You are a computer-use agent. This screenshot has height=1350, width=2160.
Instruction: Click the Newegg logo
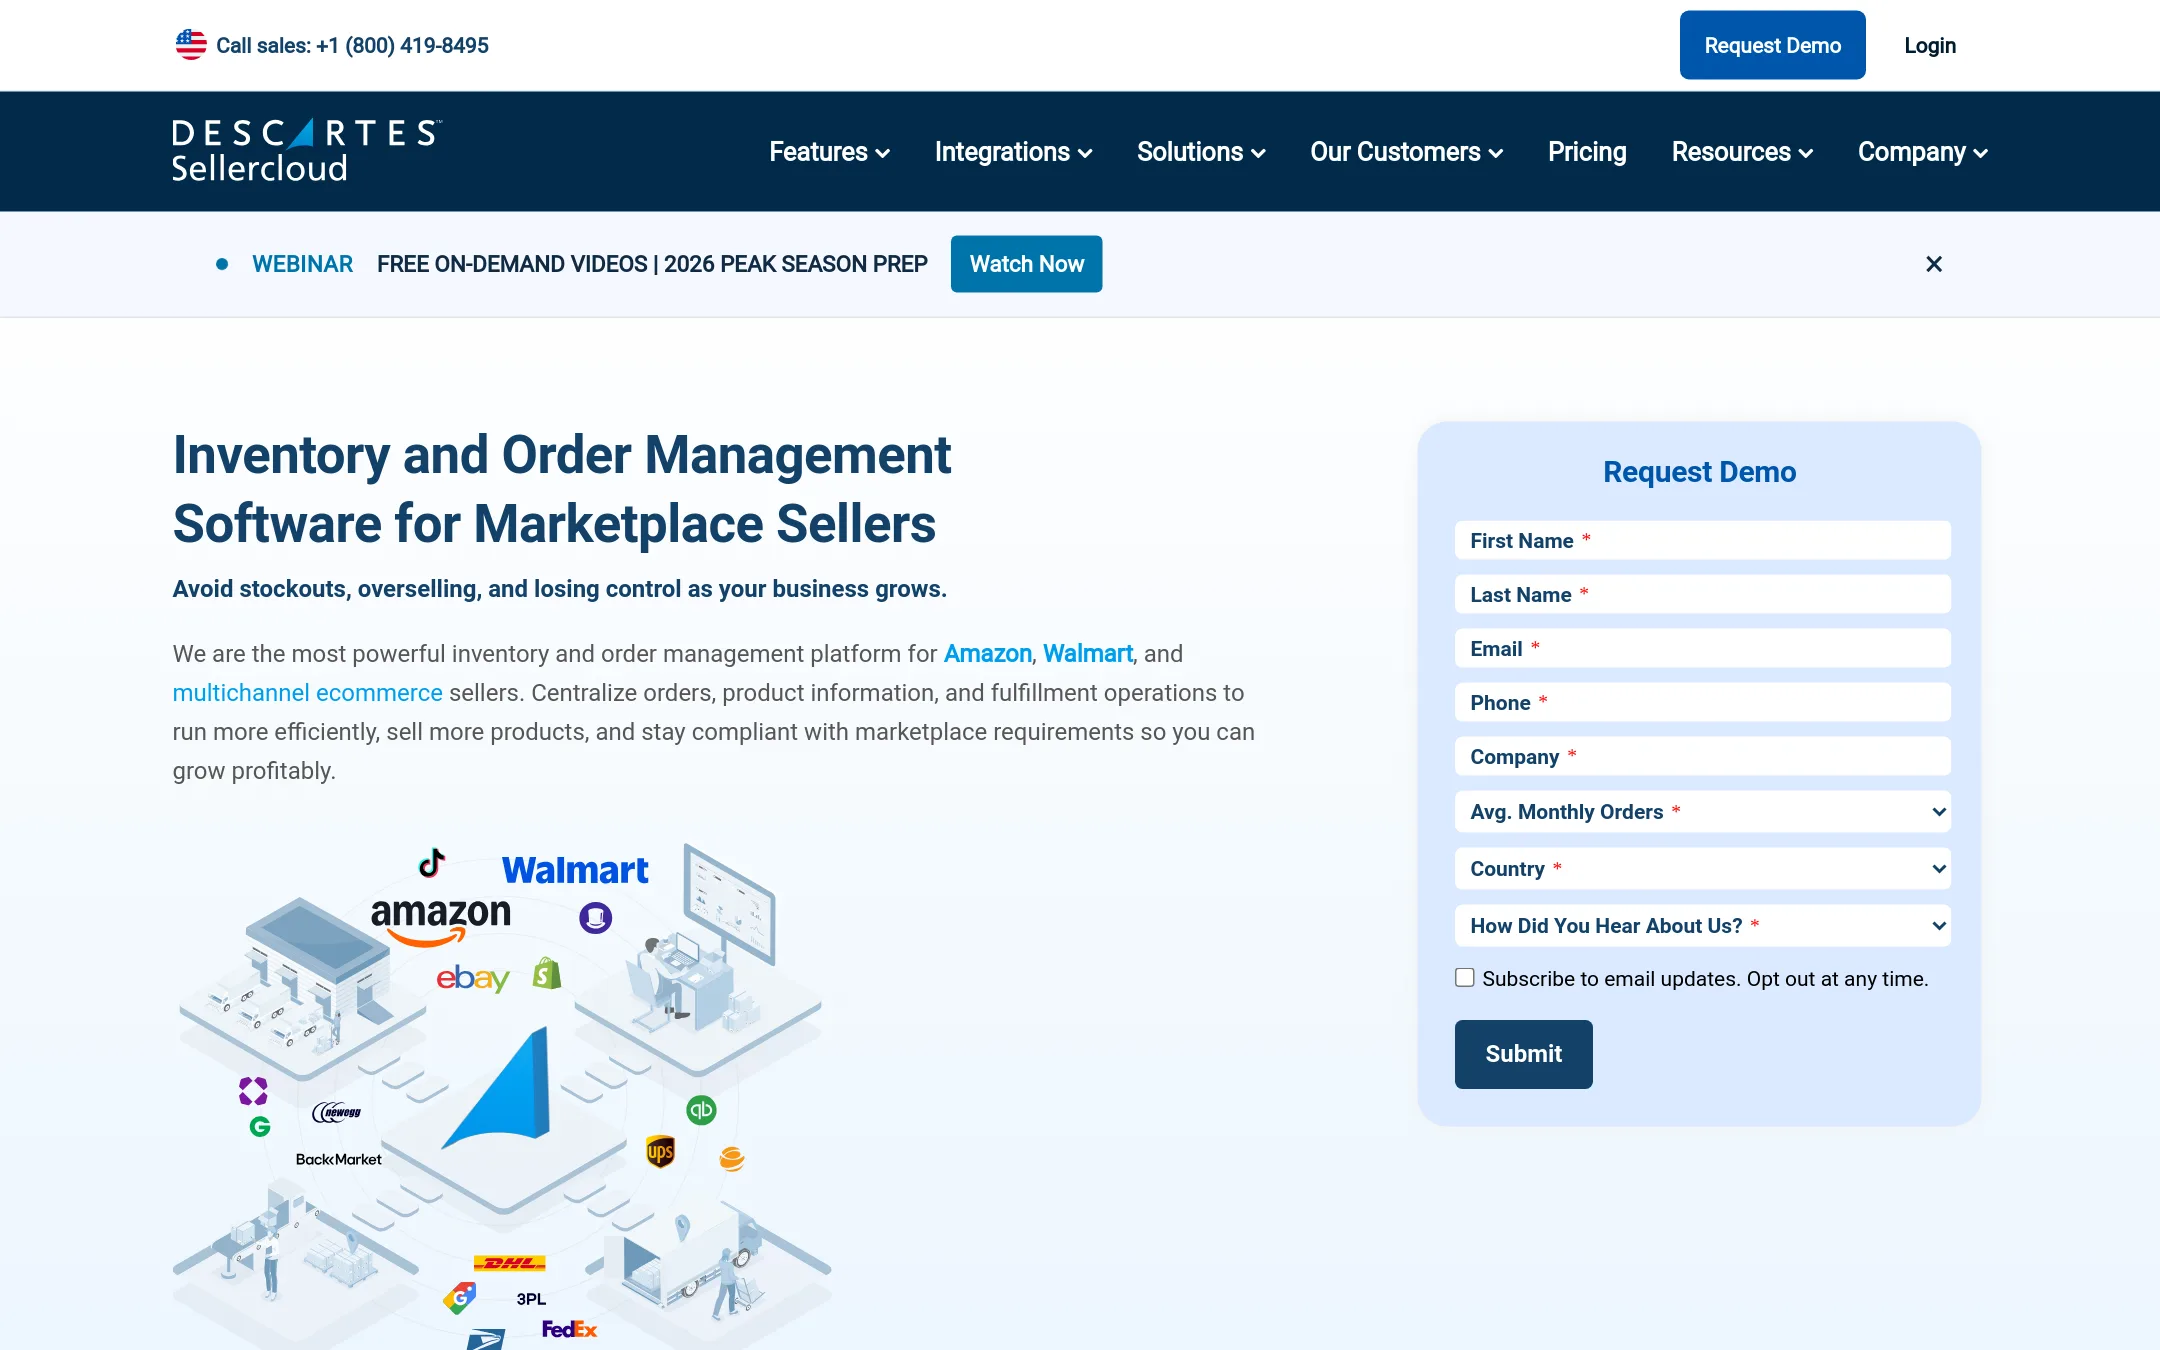coord(337,1112)
